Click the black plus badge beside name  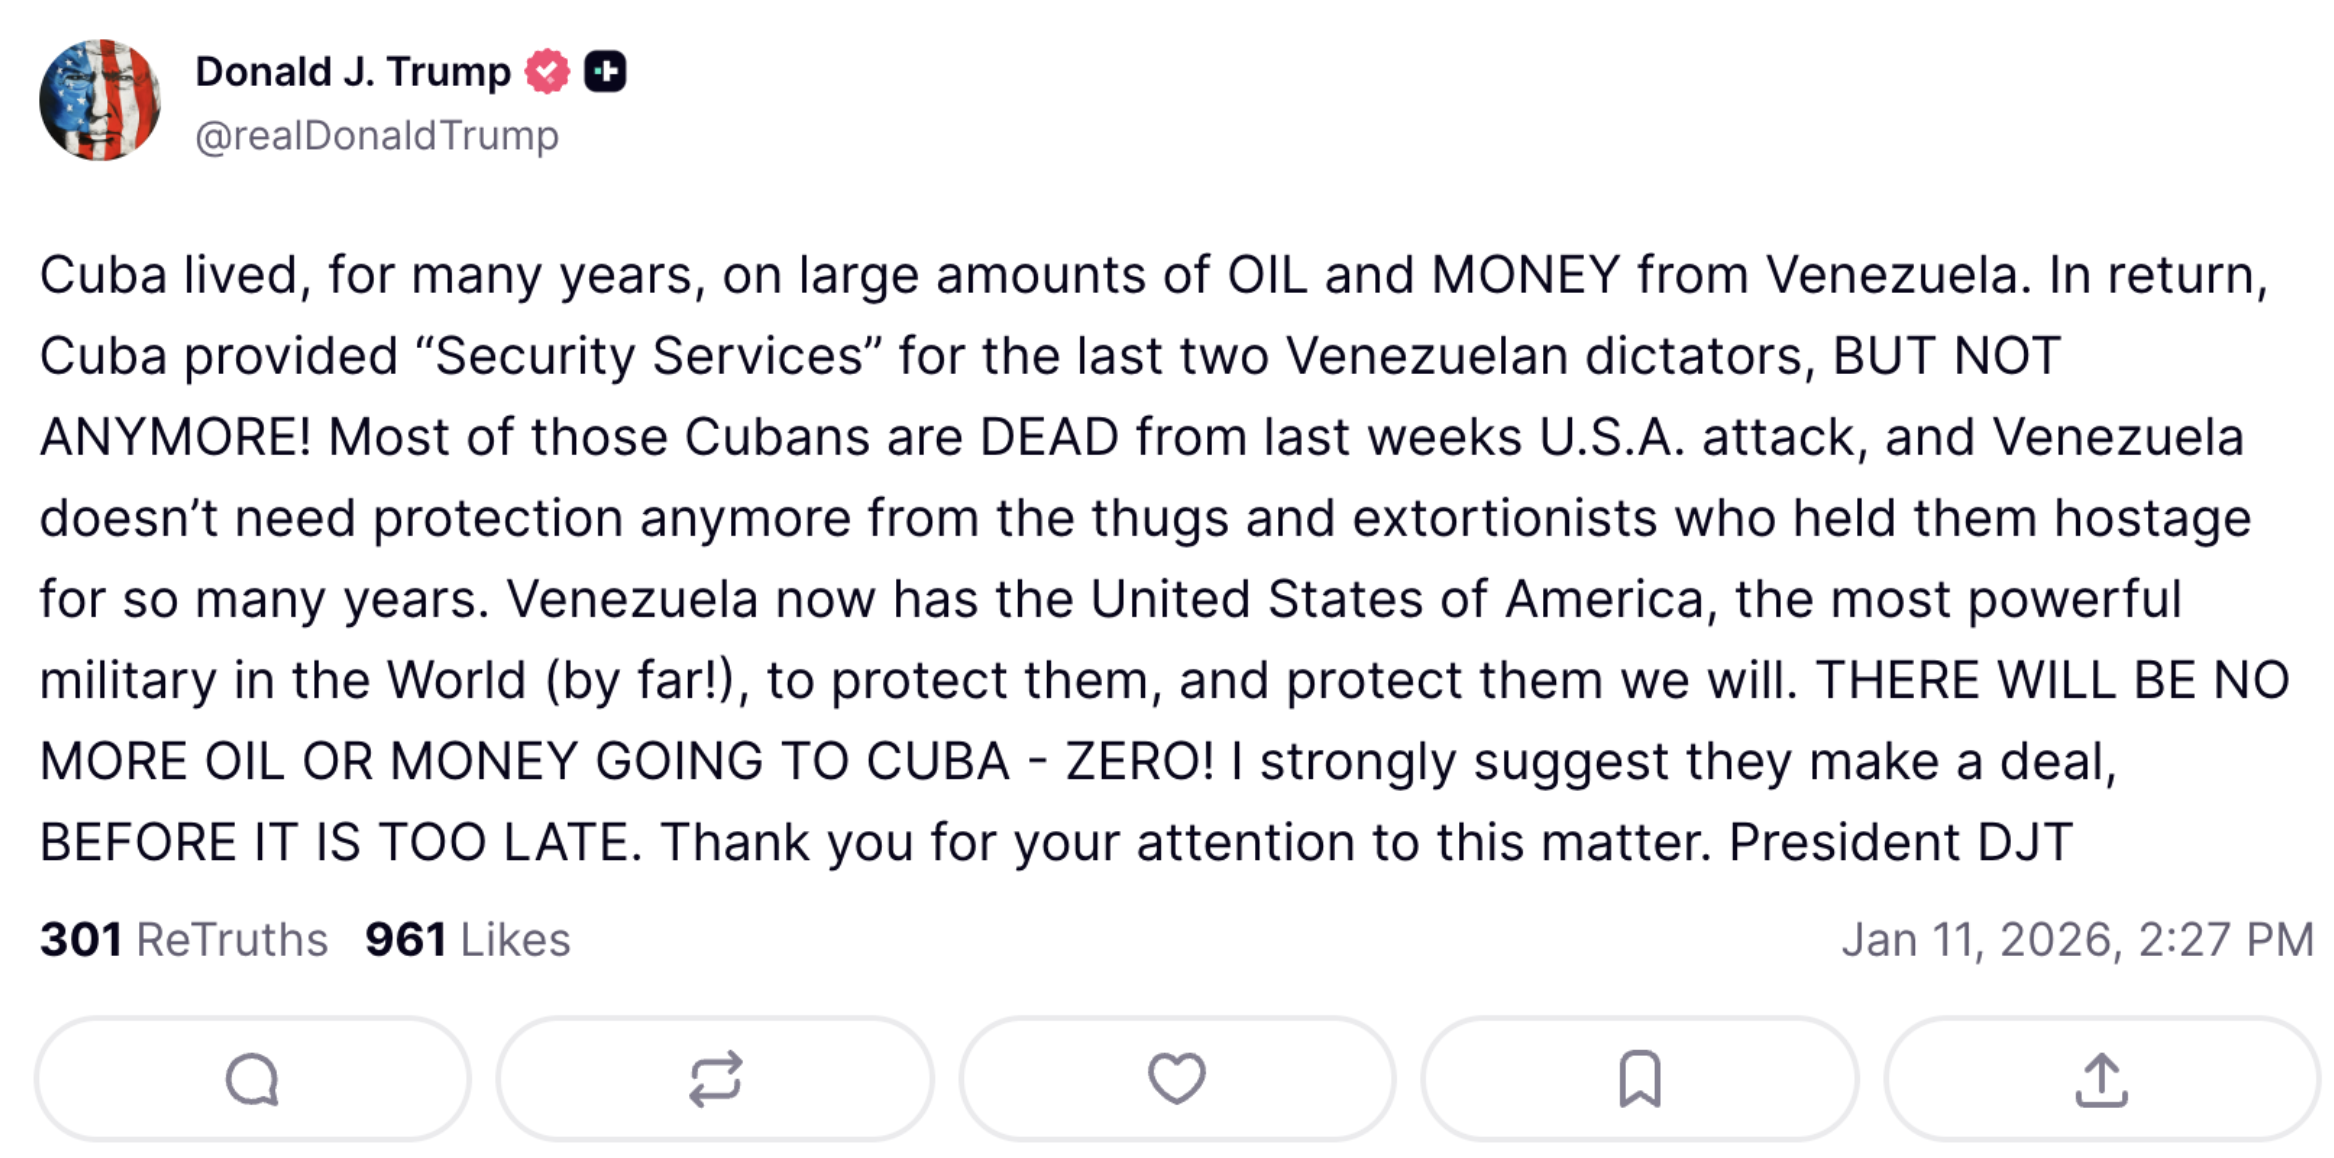(605, 72)
